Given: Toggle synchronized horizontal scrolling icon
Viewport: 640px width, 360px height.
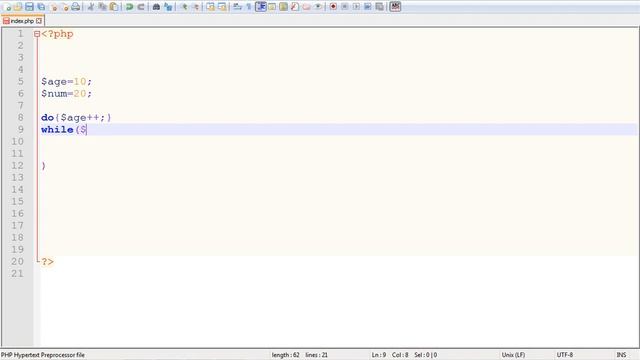Looking at the screenshot, I should (222, 7).
